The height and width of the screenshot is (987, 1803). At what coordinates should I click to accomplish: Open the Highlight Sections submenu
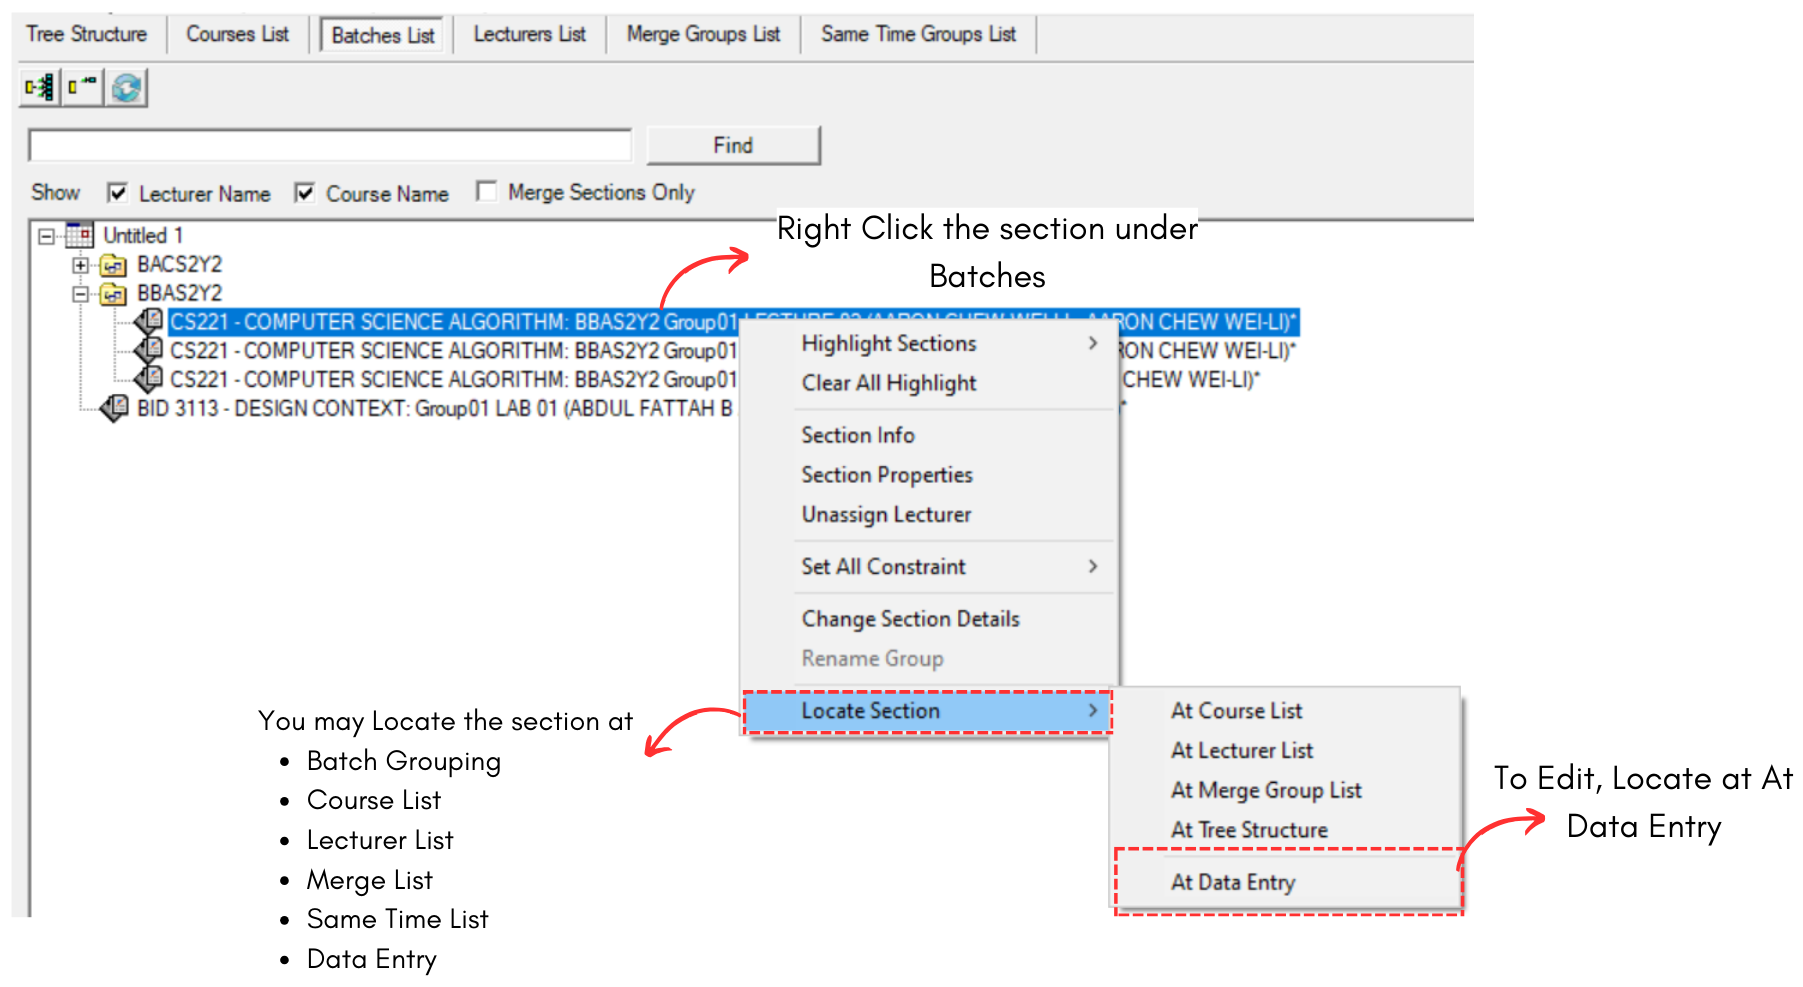tap(888, 344)
